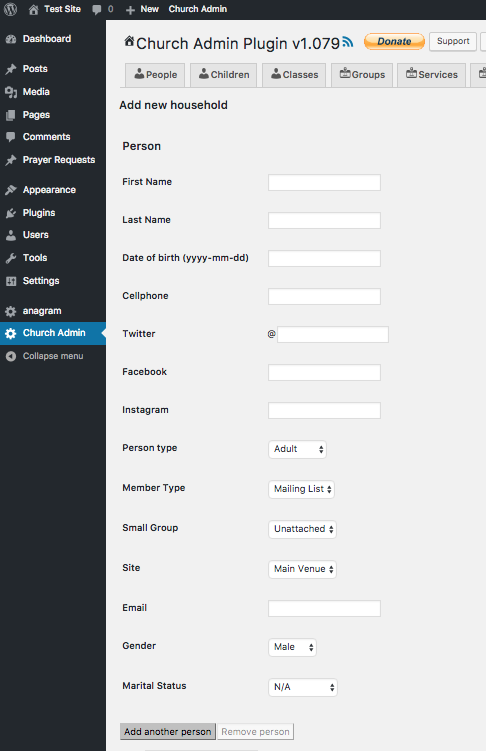Screen dimensions: 486x751
Task: Click the Posts pin icon
Action: (x=11, y=69)
